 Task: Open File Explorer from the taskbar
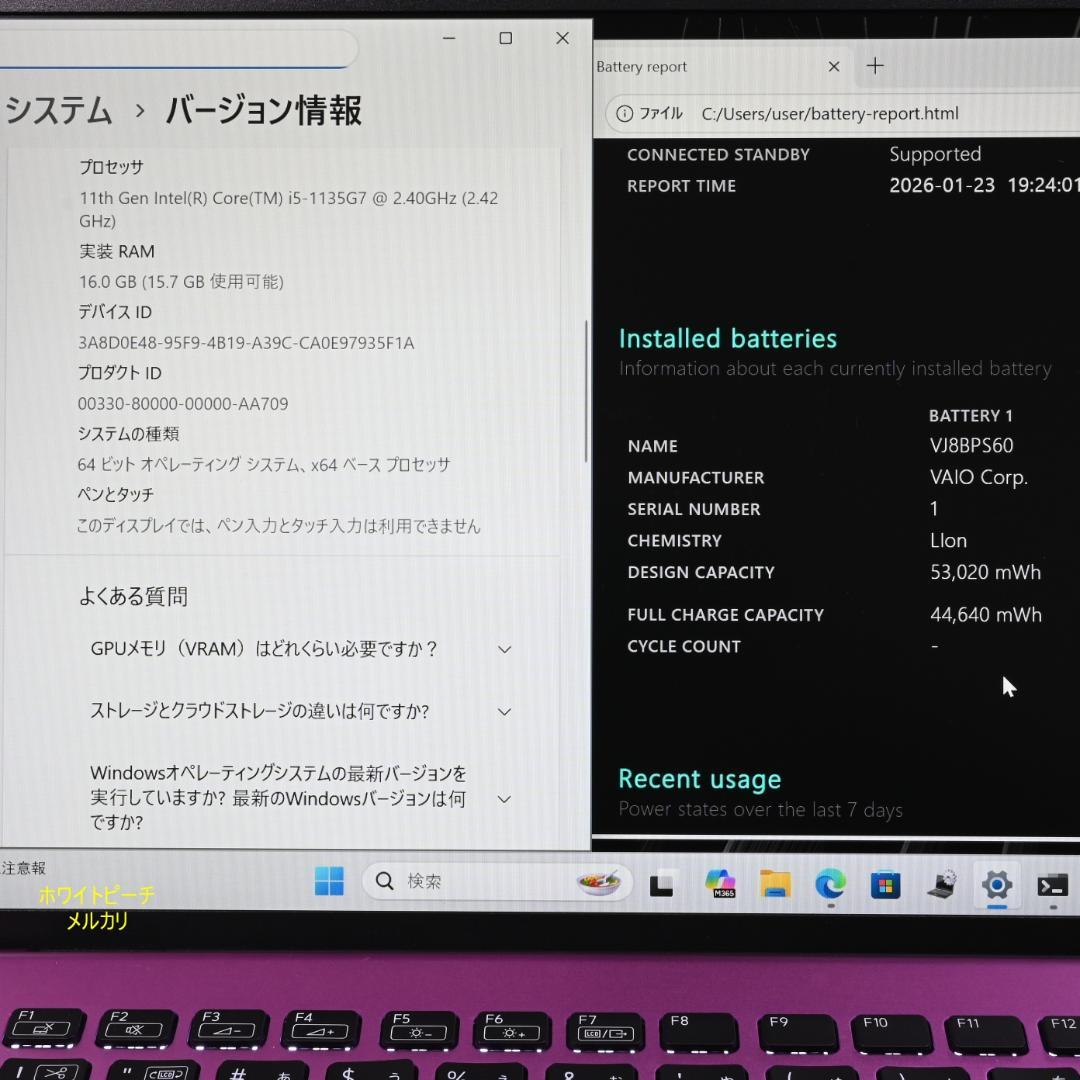(775, 885)
